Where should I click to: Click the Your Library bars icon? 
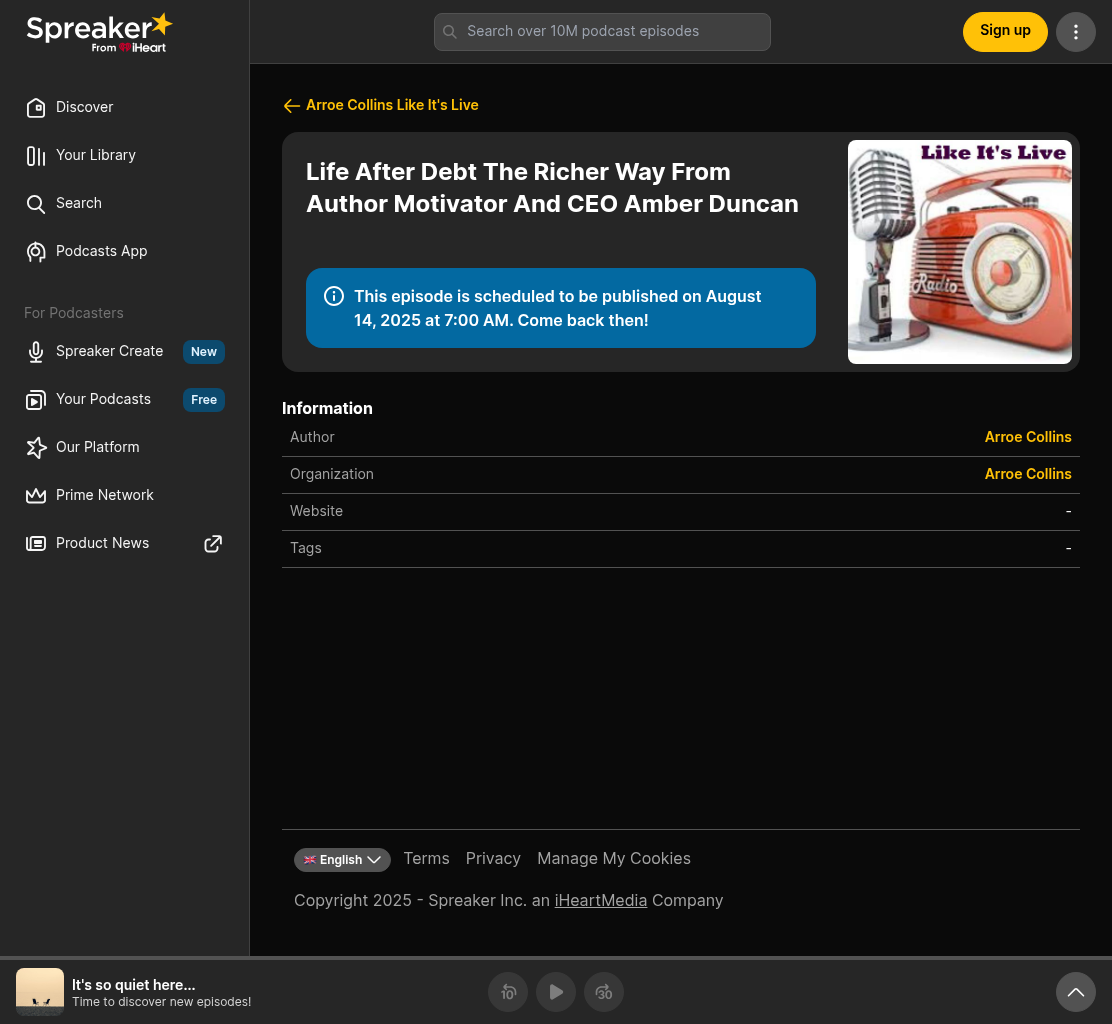[x=35, y=155]
